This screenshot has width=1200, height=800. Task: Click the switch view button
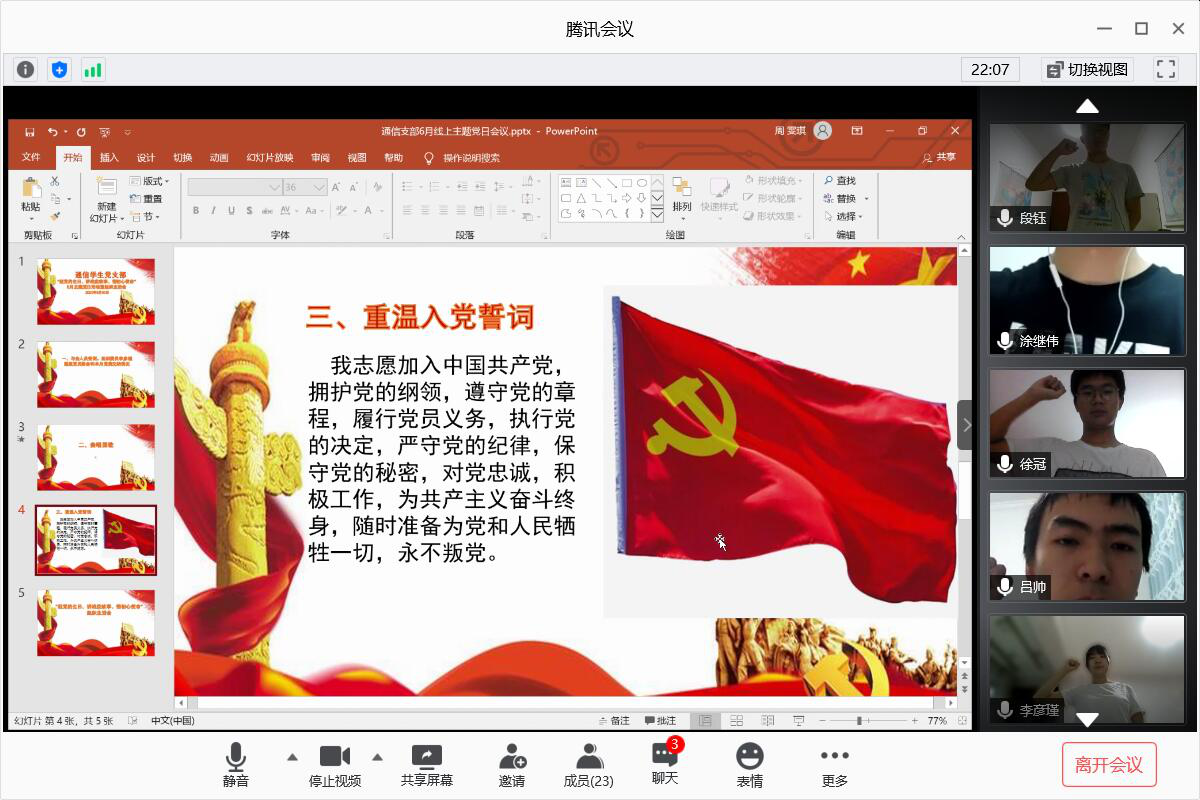[x=1086, y=69]
